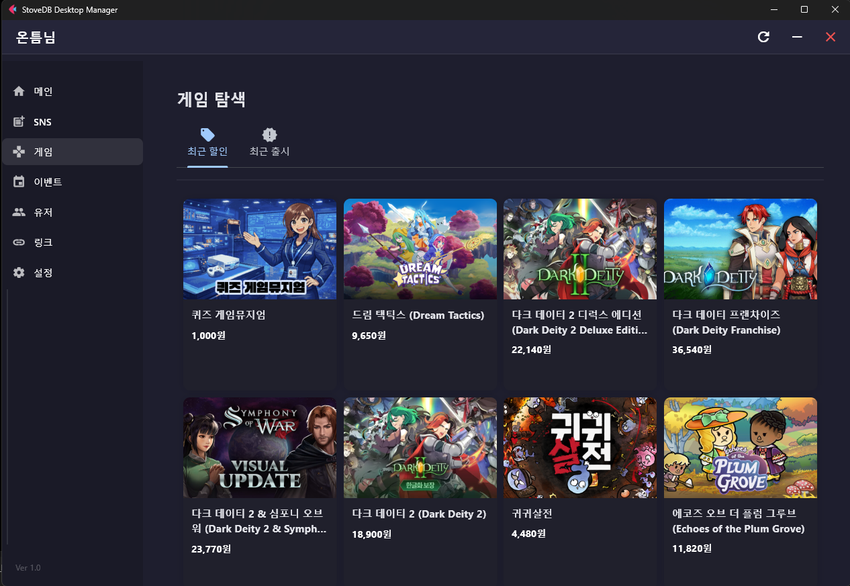This screenshot has width=850, height=586.
Task: Open the users icon for 유저
Action: tap(19, 212)
